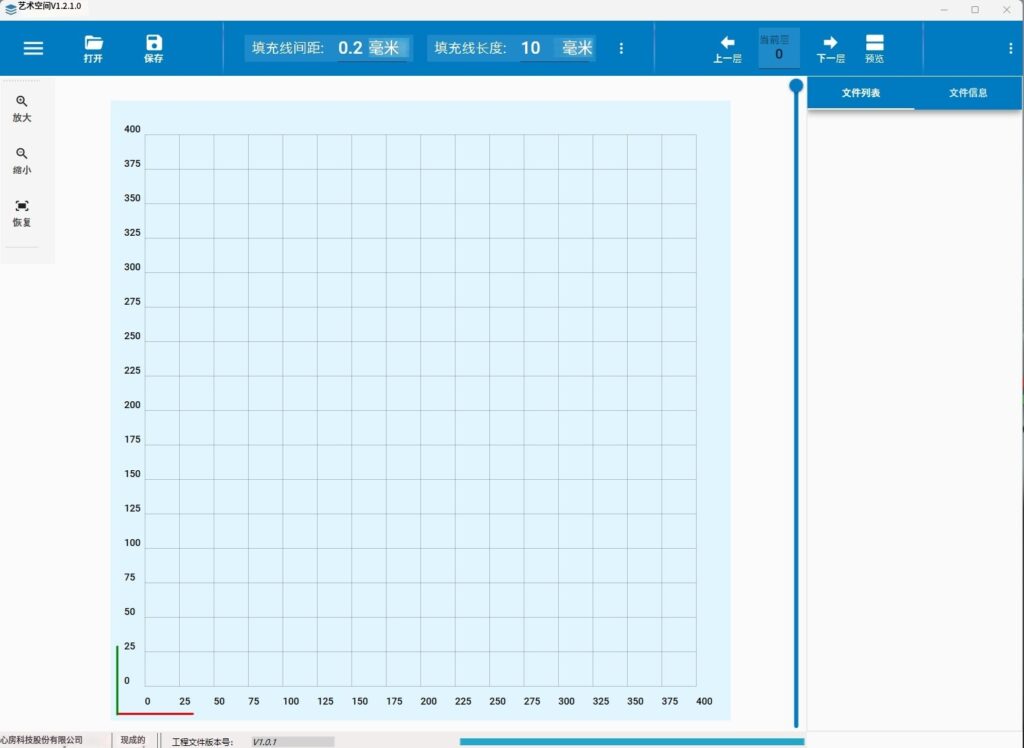Click the 400 label on vertical axis
This screenshot has height=748, width=1024.
click(132, 129)
